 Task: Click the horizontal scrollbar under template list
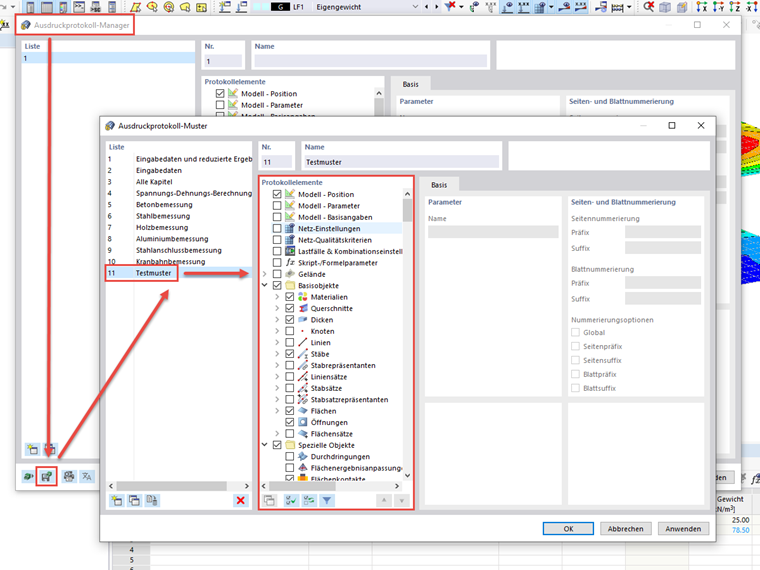tap(172, 486)
